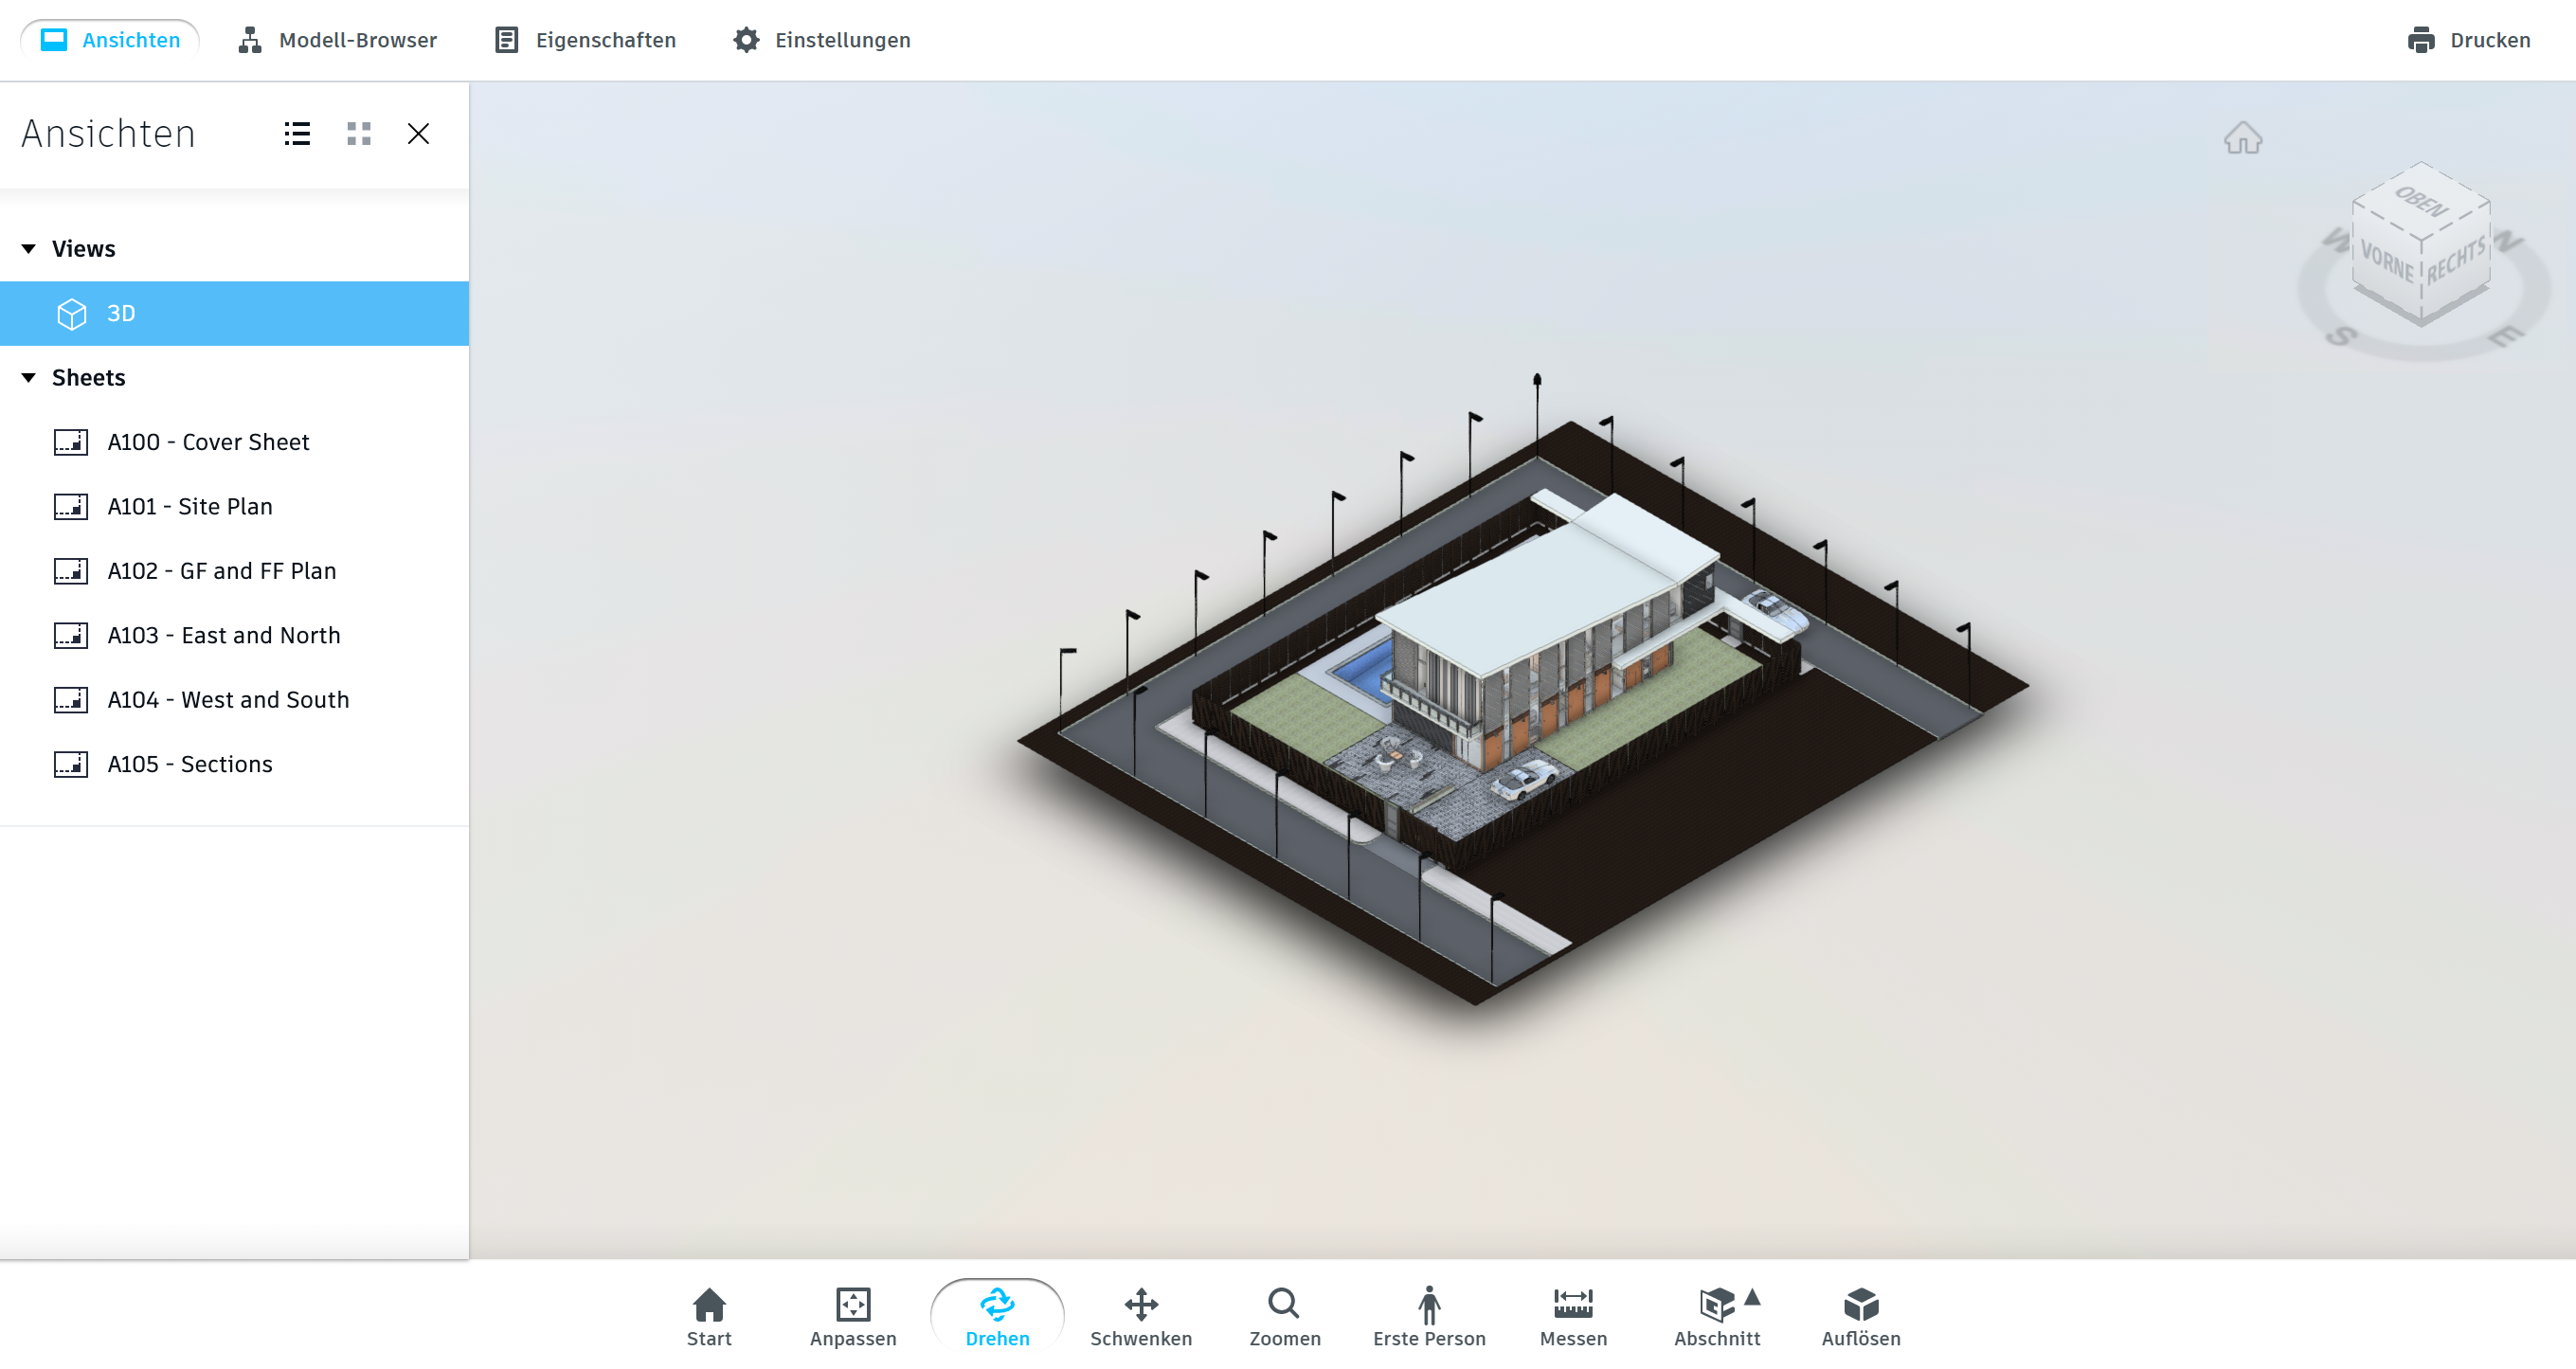Collapse the Sheets tree section
The width and height of the screenshot is (2576, 1369).
(29, 378)
